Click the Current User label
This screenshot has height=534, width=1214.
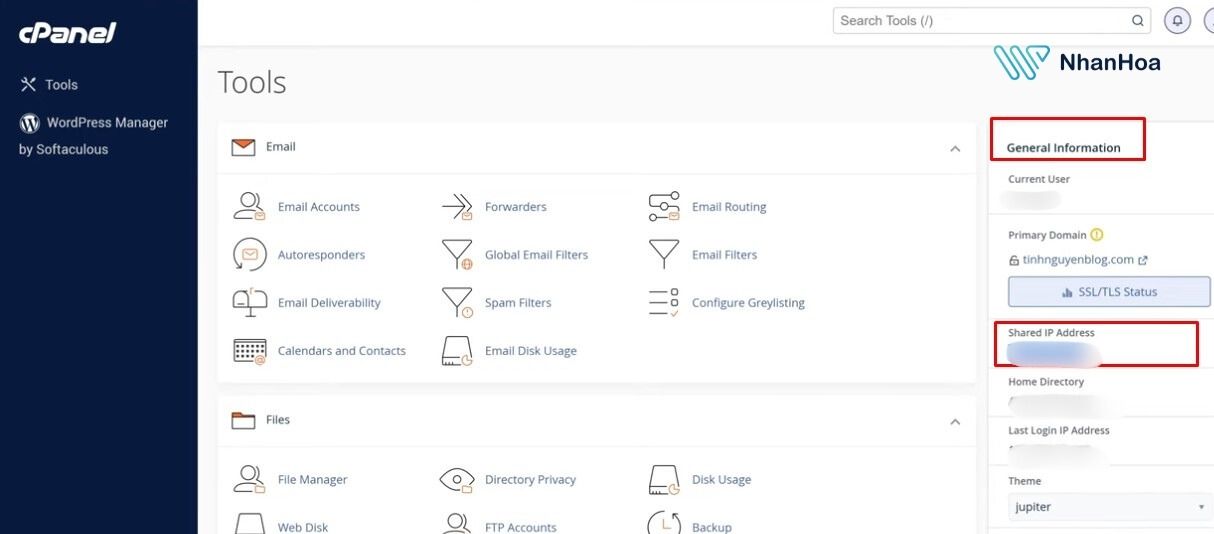coord(1039,180)
